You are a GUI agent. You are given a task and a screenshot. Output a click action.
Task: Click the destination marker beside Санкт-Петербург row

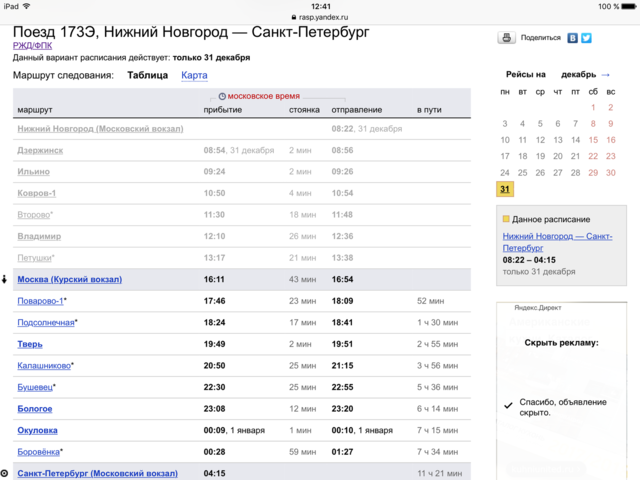[x=6, y=472]
